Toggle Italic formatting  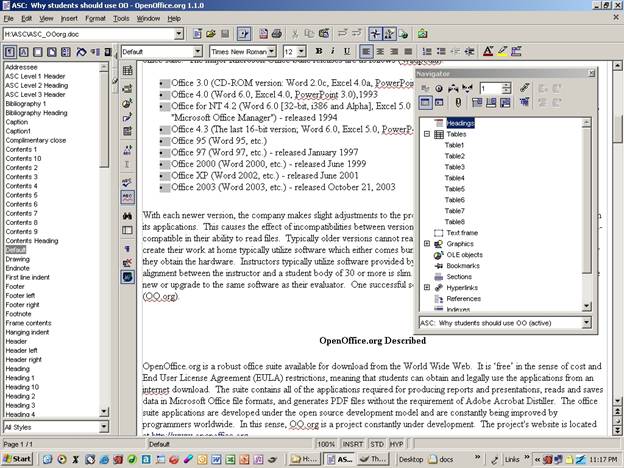[x=333, y=51]
